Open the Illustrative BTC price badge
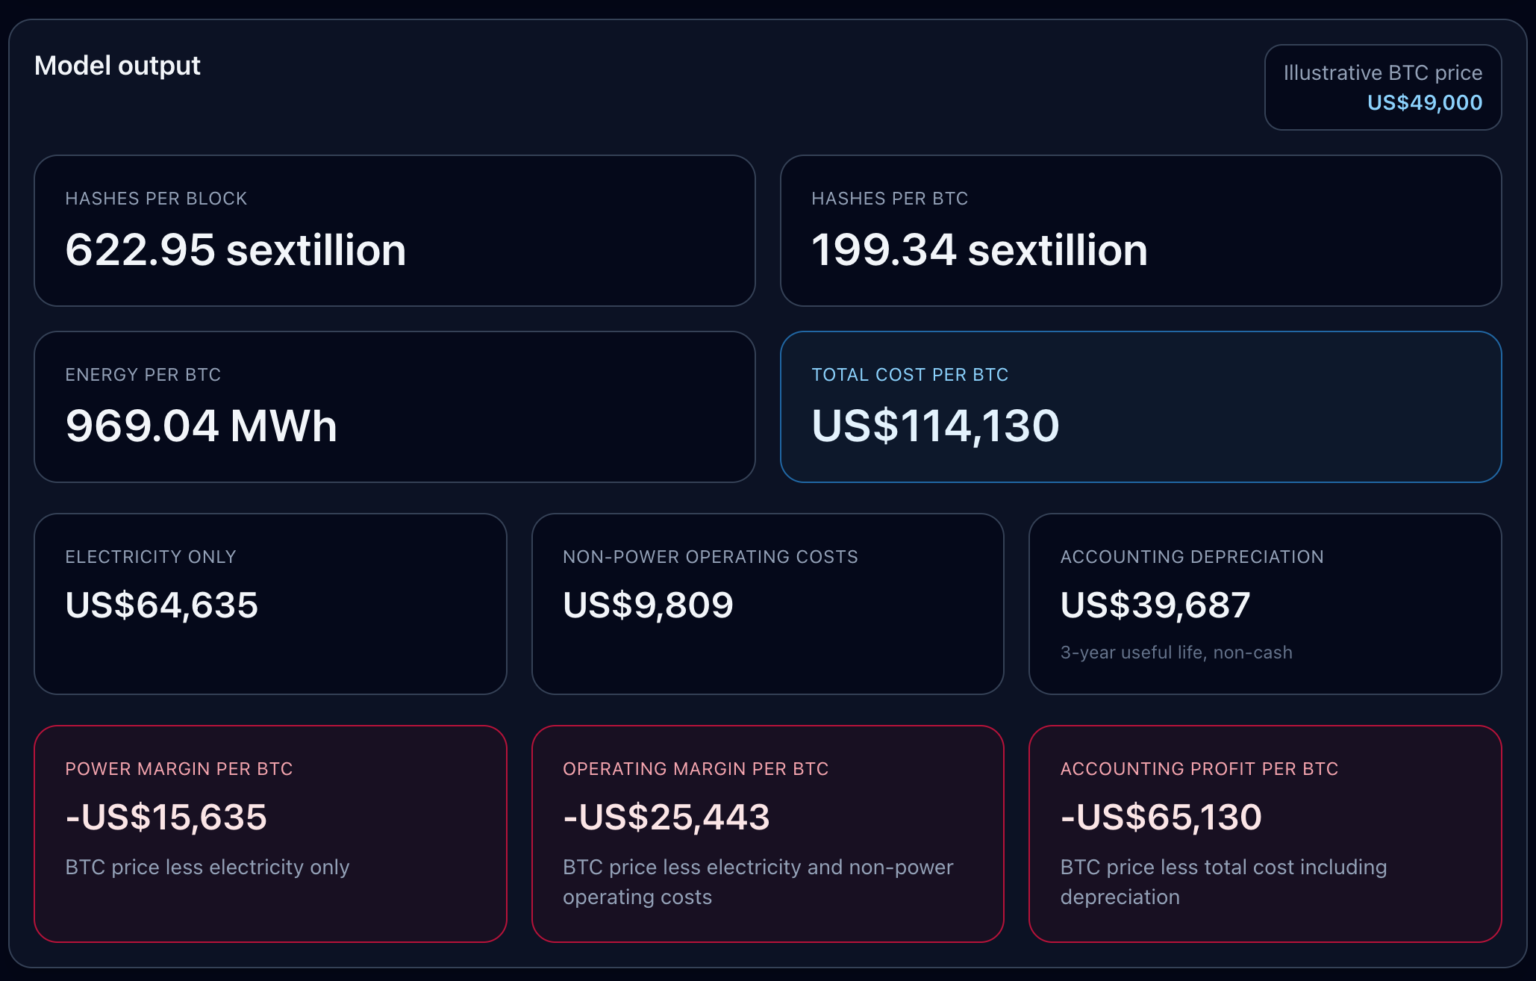 tap(1383, 87)
